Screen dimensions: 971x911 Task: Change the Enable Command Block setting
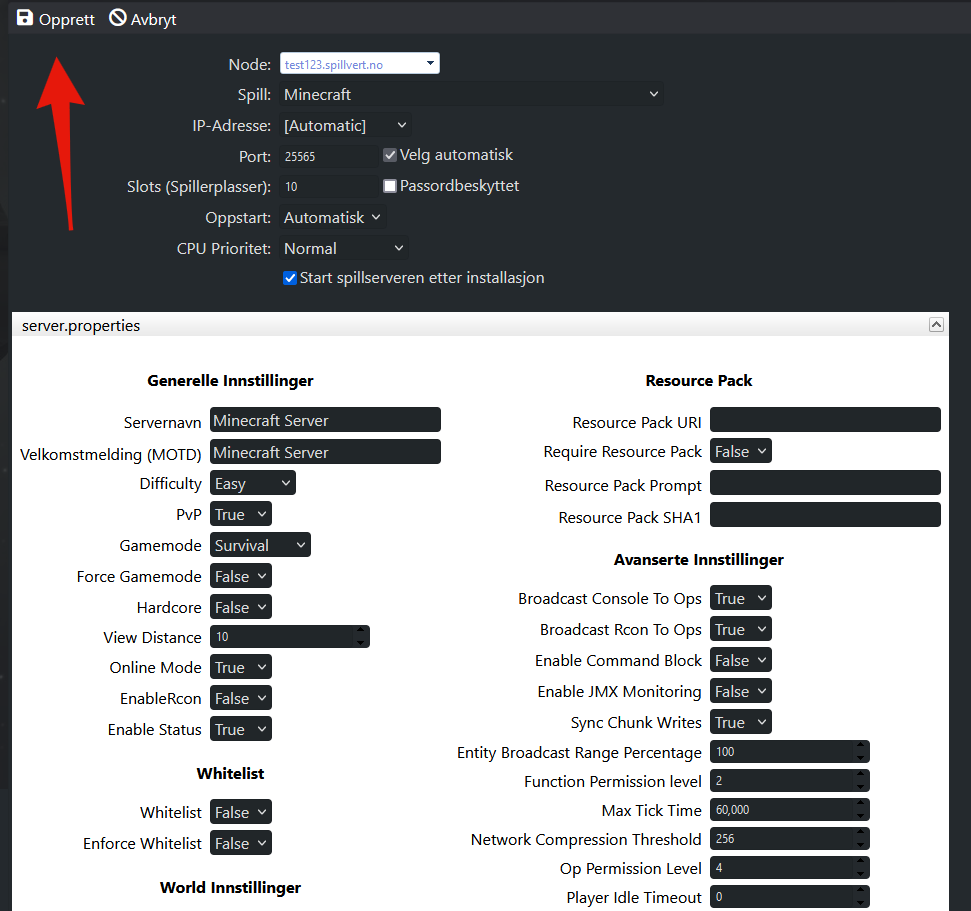[741, 660]
